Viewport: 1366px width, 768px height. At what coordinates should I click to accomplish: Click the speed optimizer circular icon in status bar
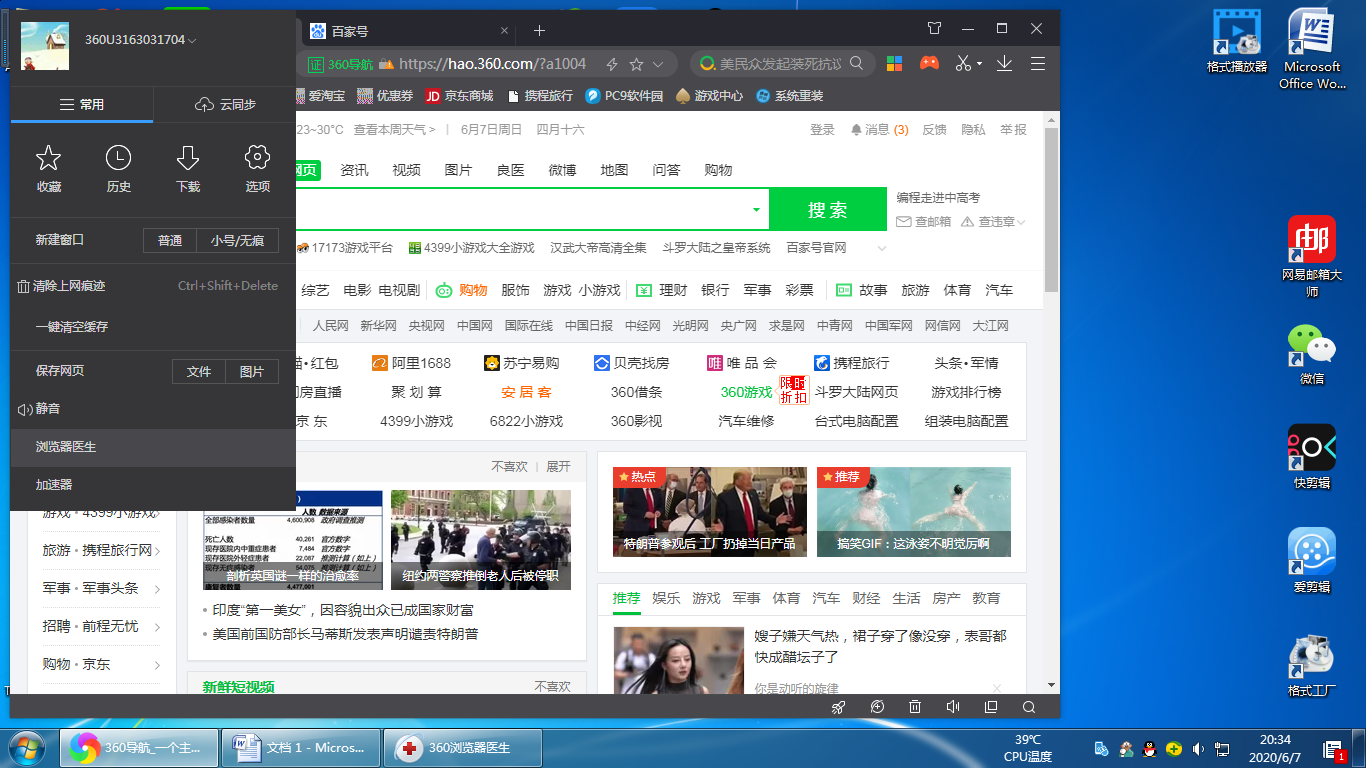(877, 707)
